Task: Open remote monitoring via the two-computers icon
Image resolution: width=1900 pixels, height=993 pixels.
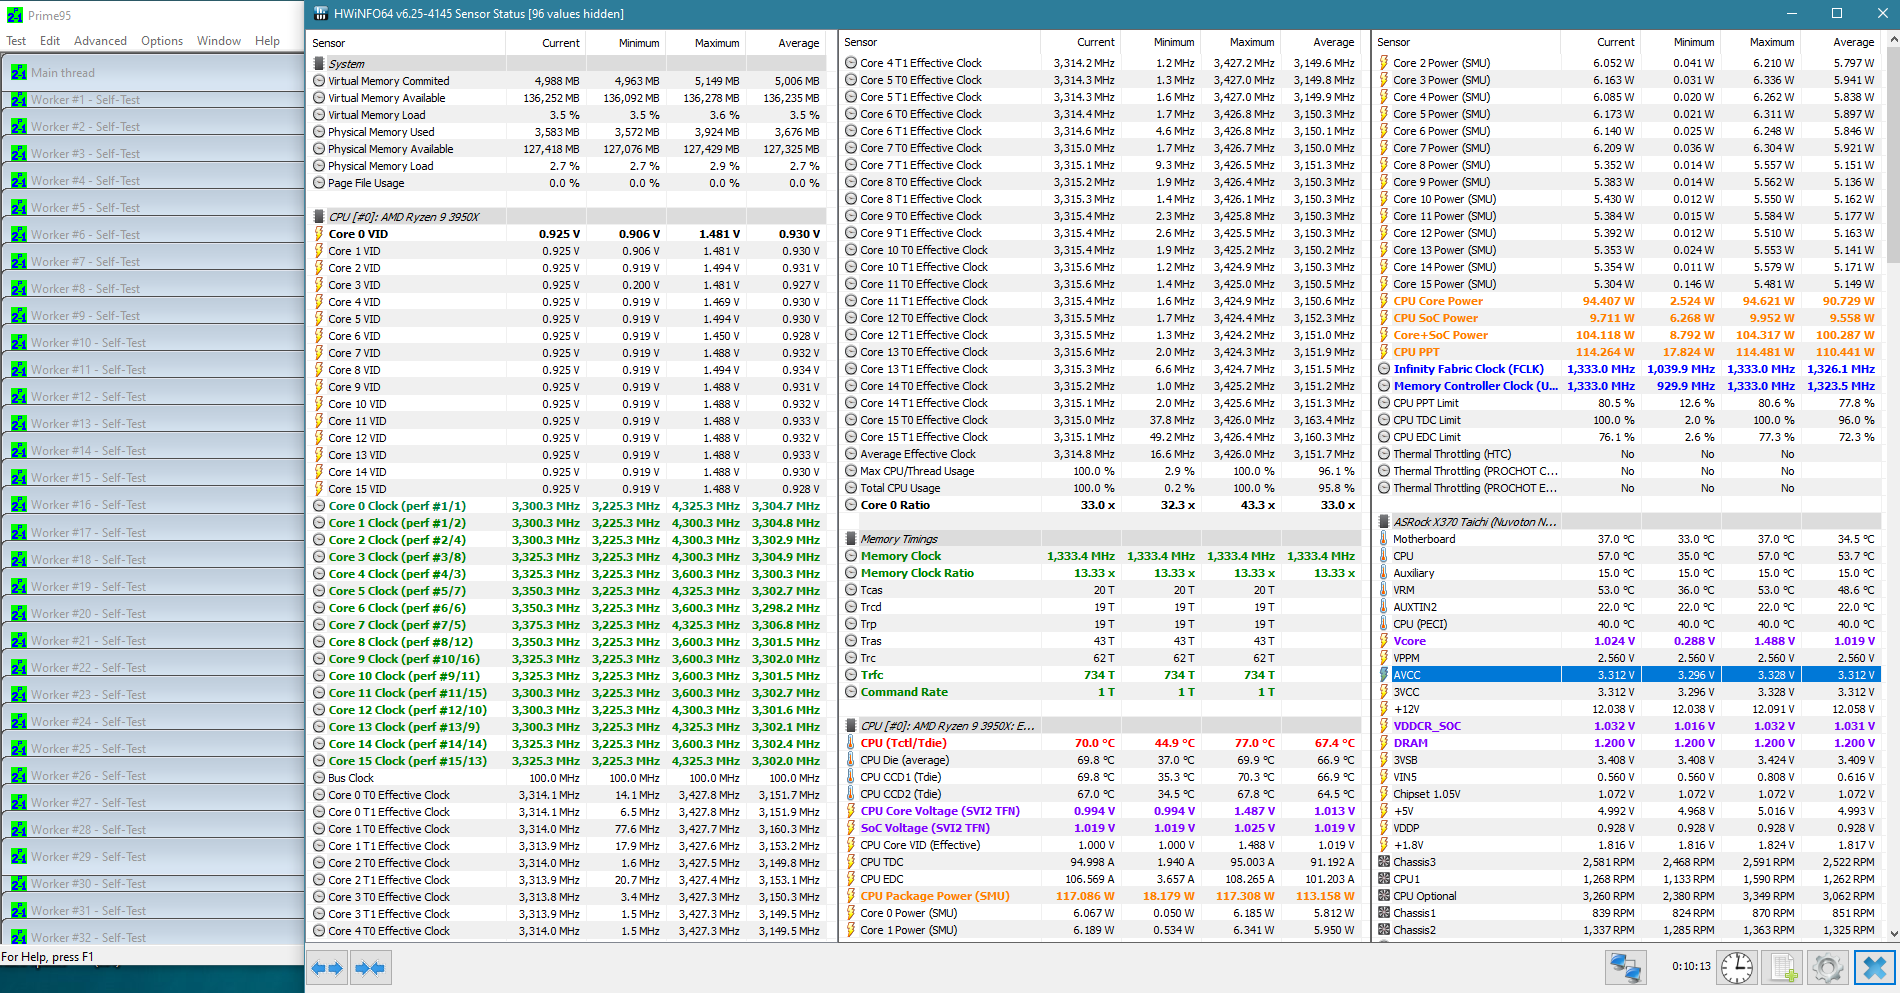Action: (x=1626, y=968)
